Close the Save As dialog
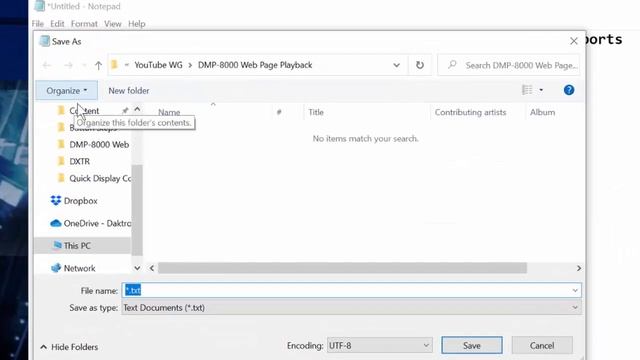This screenshot has height=360, width=640. tap(574, 41)
